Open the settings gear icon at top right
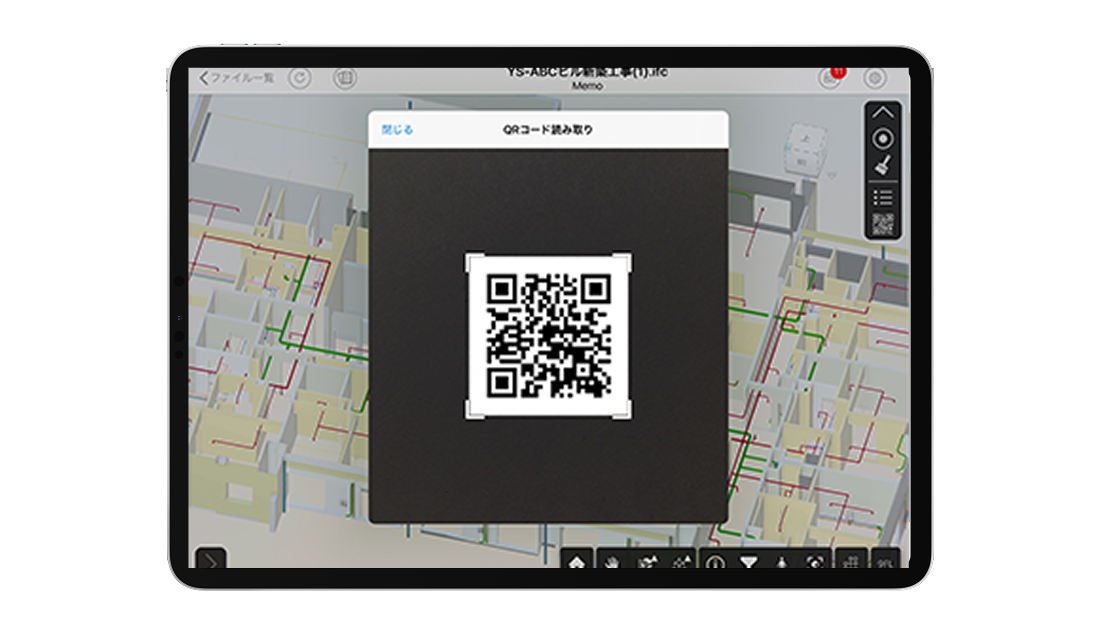The image size is (1100, 641). tap(875, 78)
